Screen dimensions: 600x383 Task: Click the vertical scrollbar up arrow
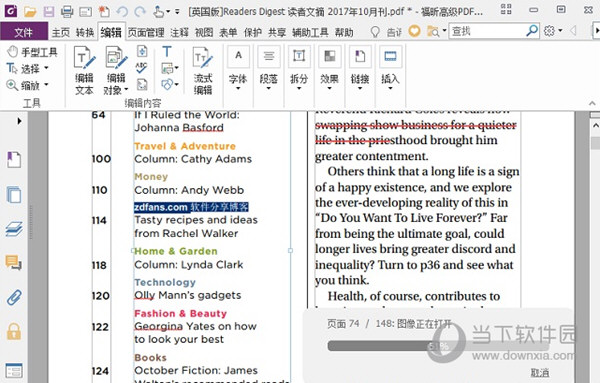(x=595, y=125)
